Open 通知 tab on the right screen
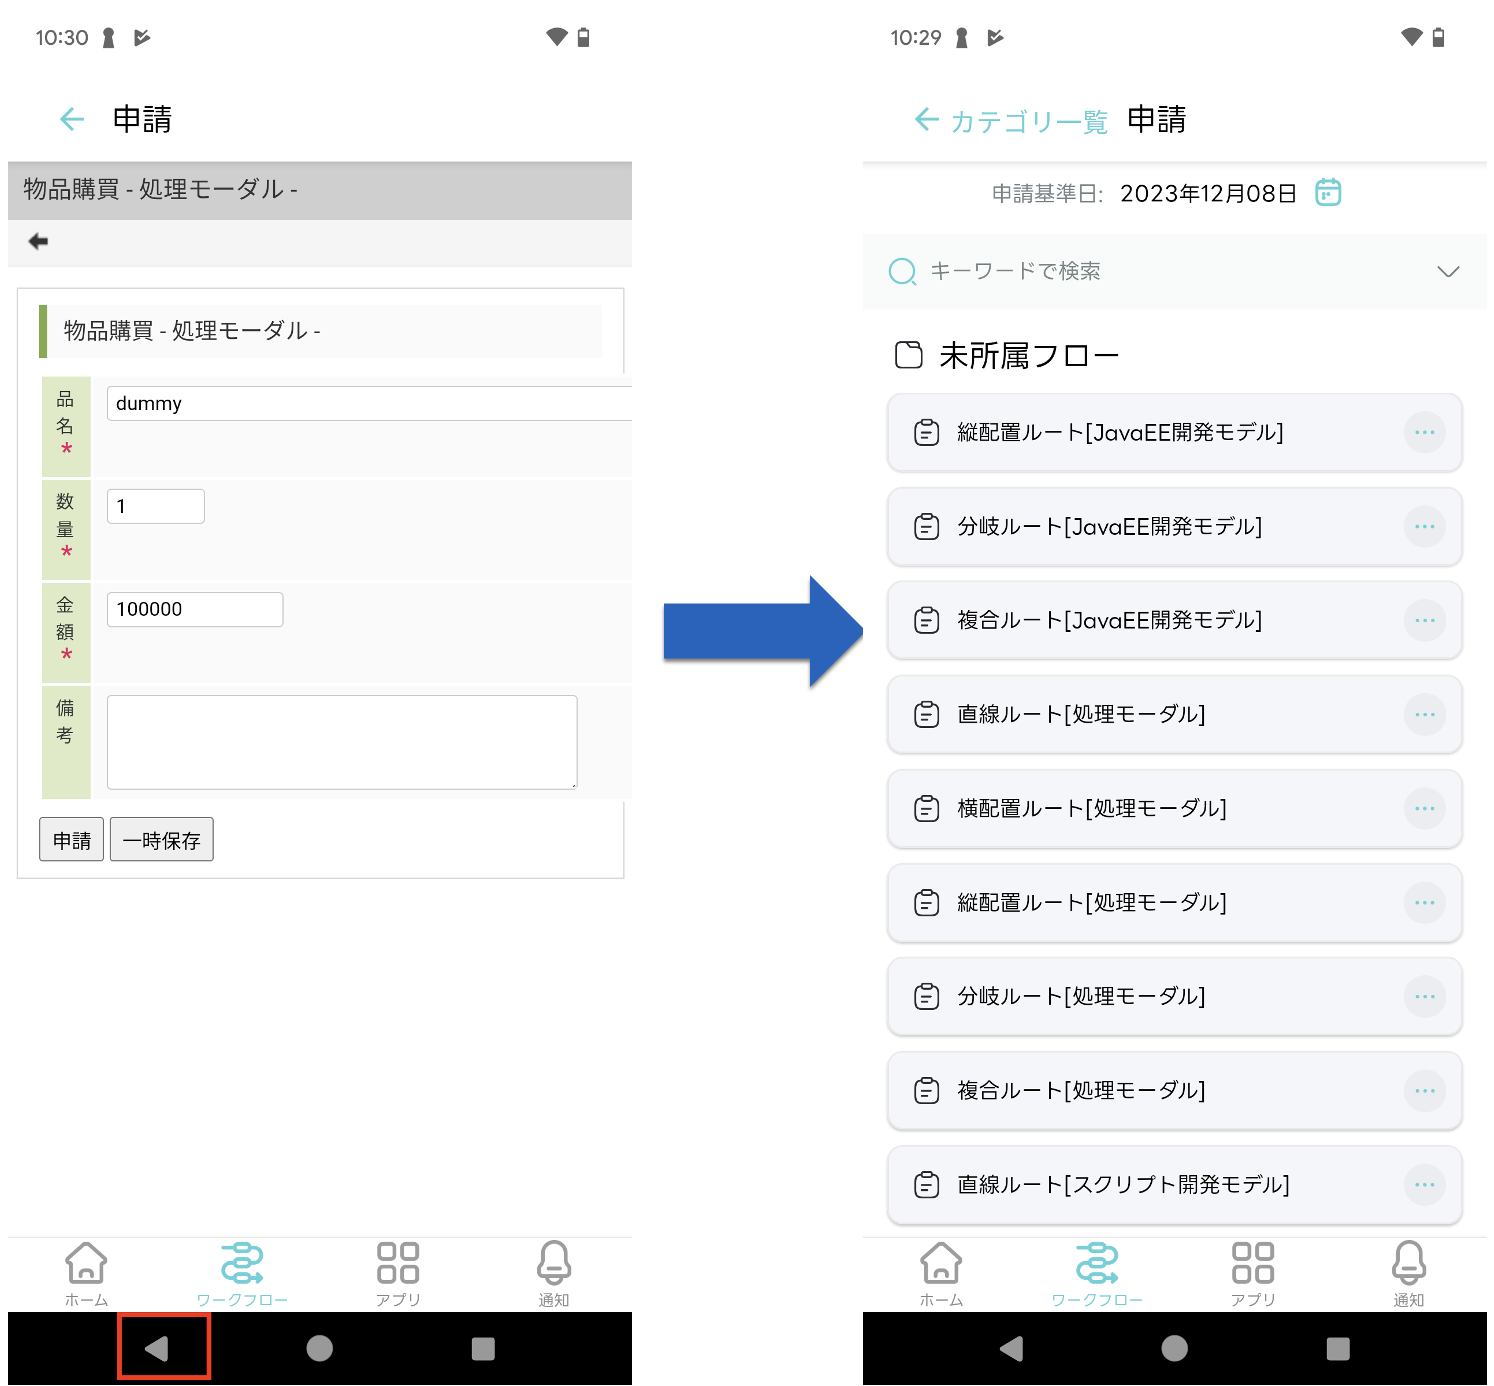This screenshot has height=1386, width=1494. 1409,1274
